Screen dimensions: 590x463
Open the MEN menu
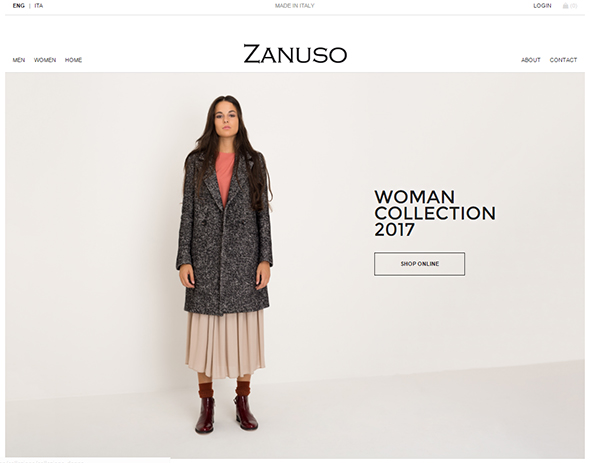[x=19, y=60]
